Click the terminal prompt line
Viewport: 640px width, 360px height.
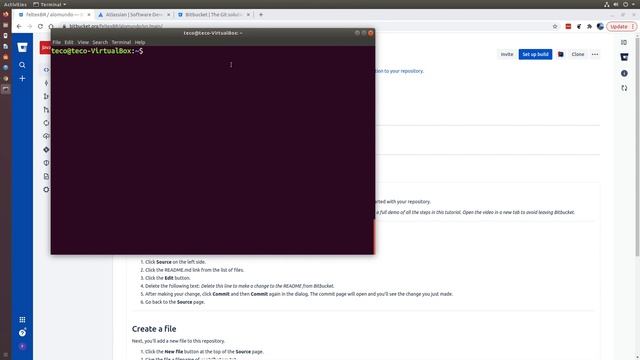[97, 51]
